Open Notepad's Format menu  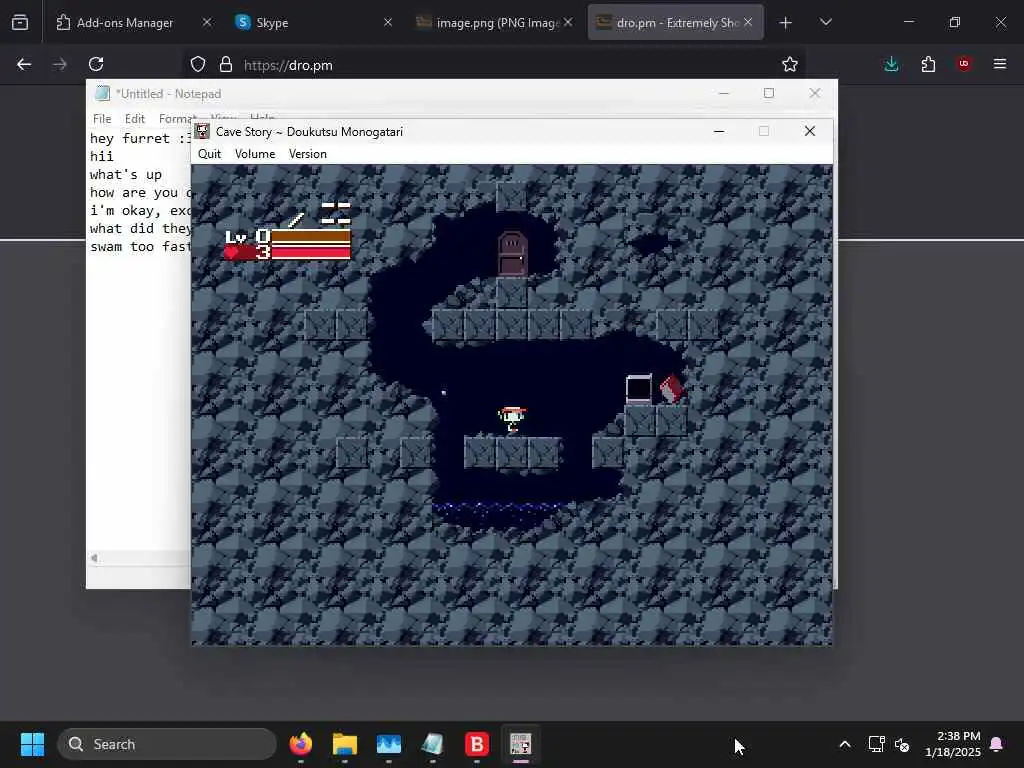coord(176,119)
